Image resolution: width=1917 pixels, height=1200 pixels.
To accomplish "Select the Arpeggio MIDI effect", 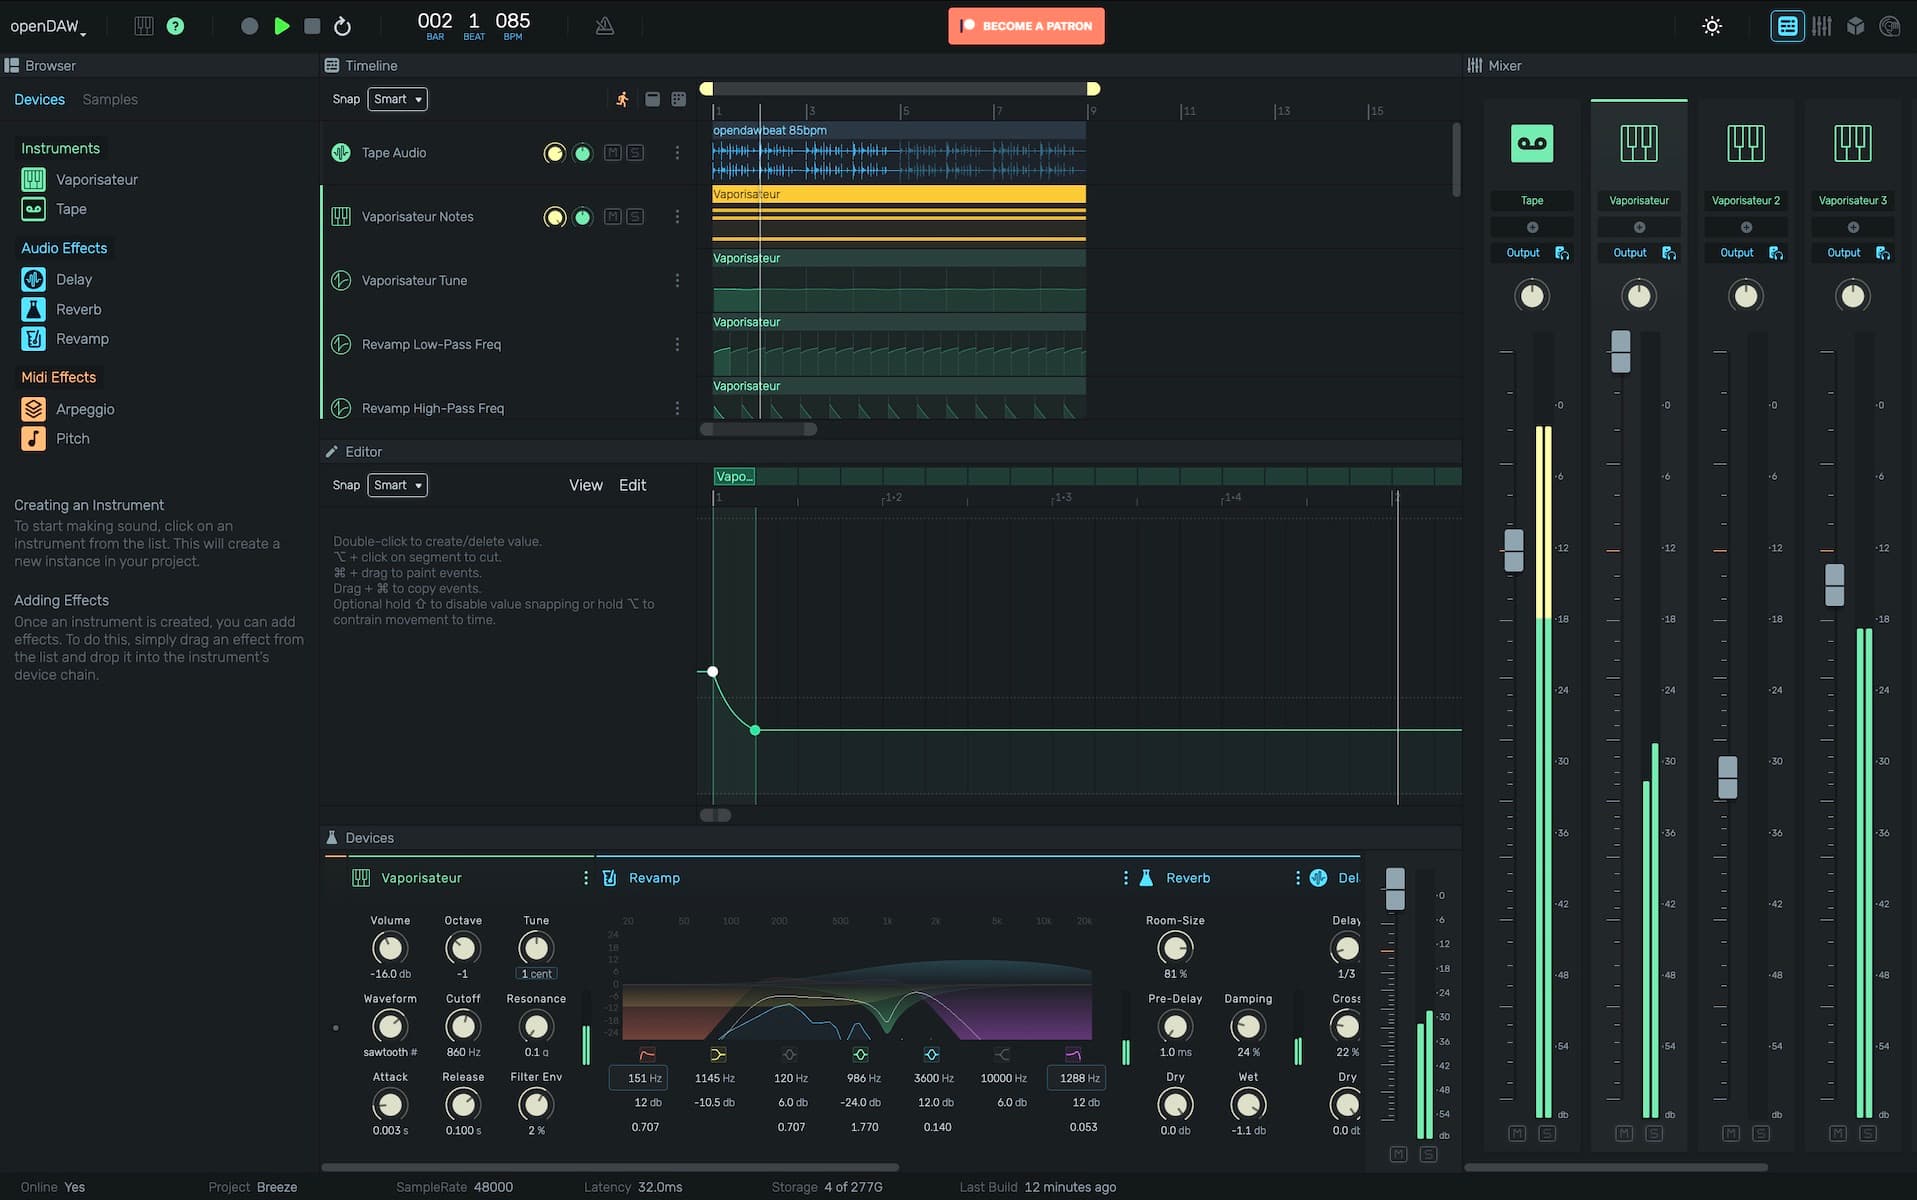I will click(x=84, y=408).
